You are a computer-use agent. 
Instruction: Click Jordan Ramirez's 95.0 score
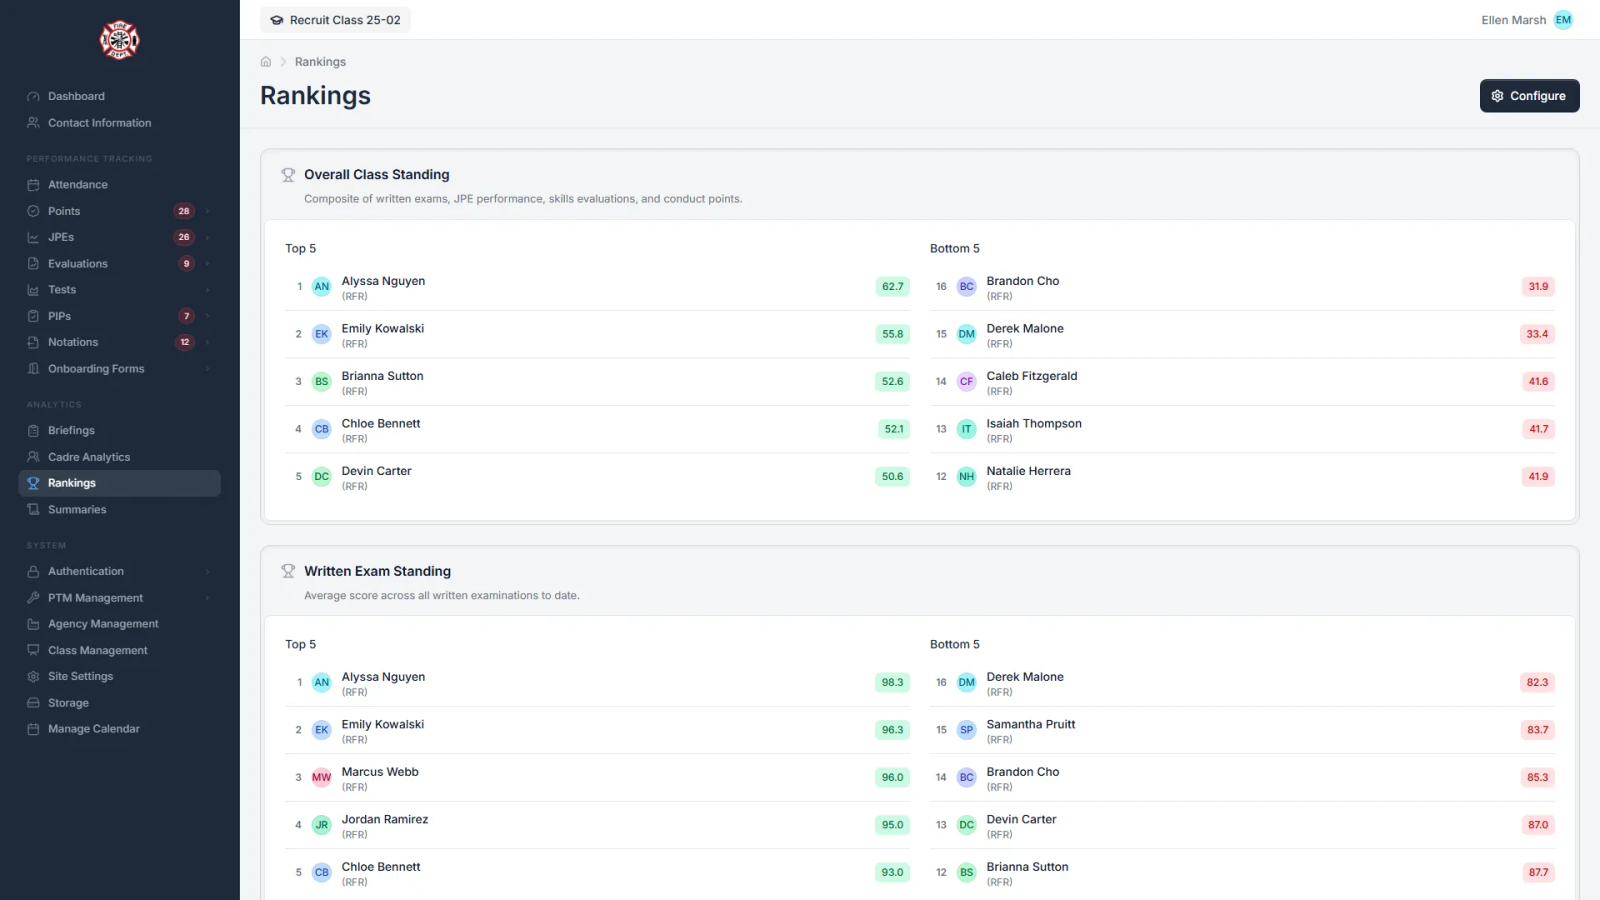coord(892,825)
